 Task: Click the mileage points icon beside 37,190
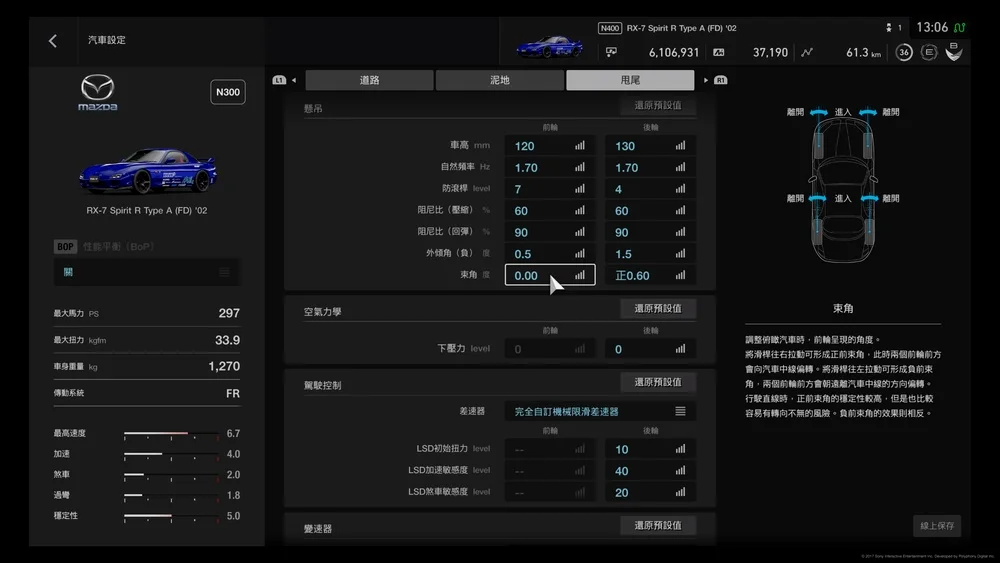[x=719, y=52]
